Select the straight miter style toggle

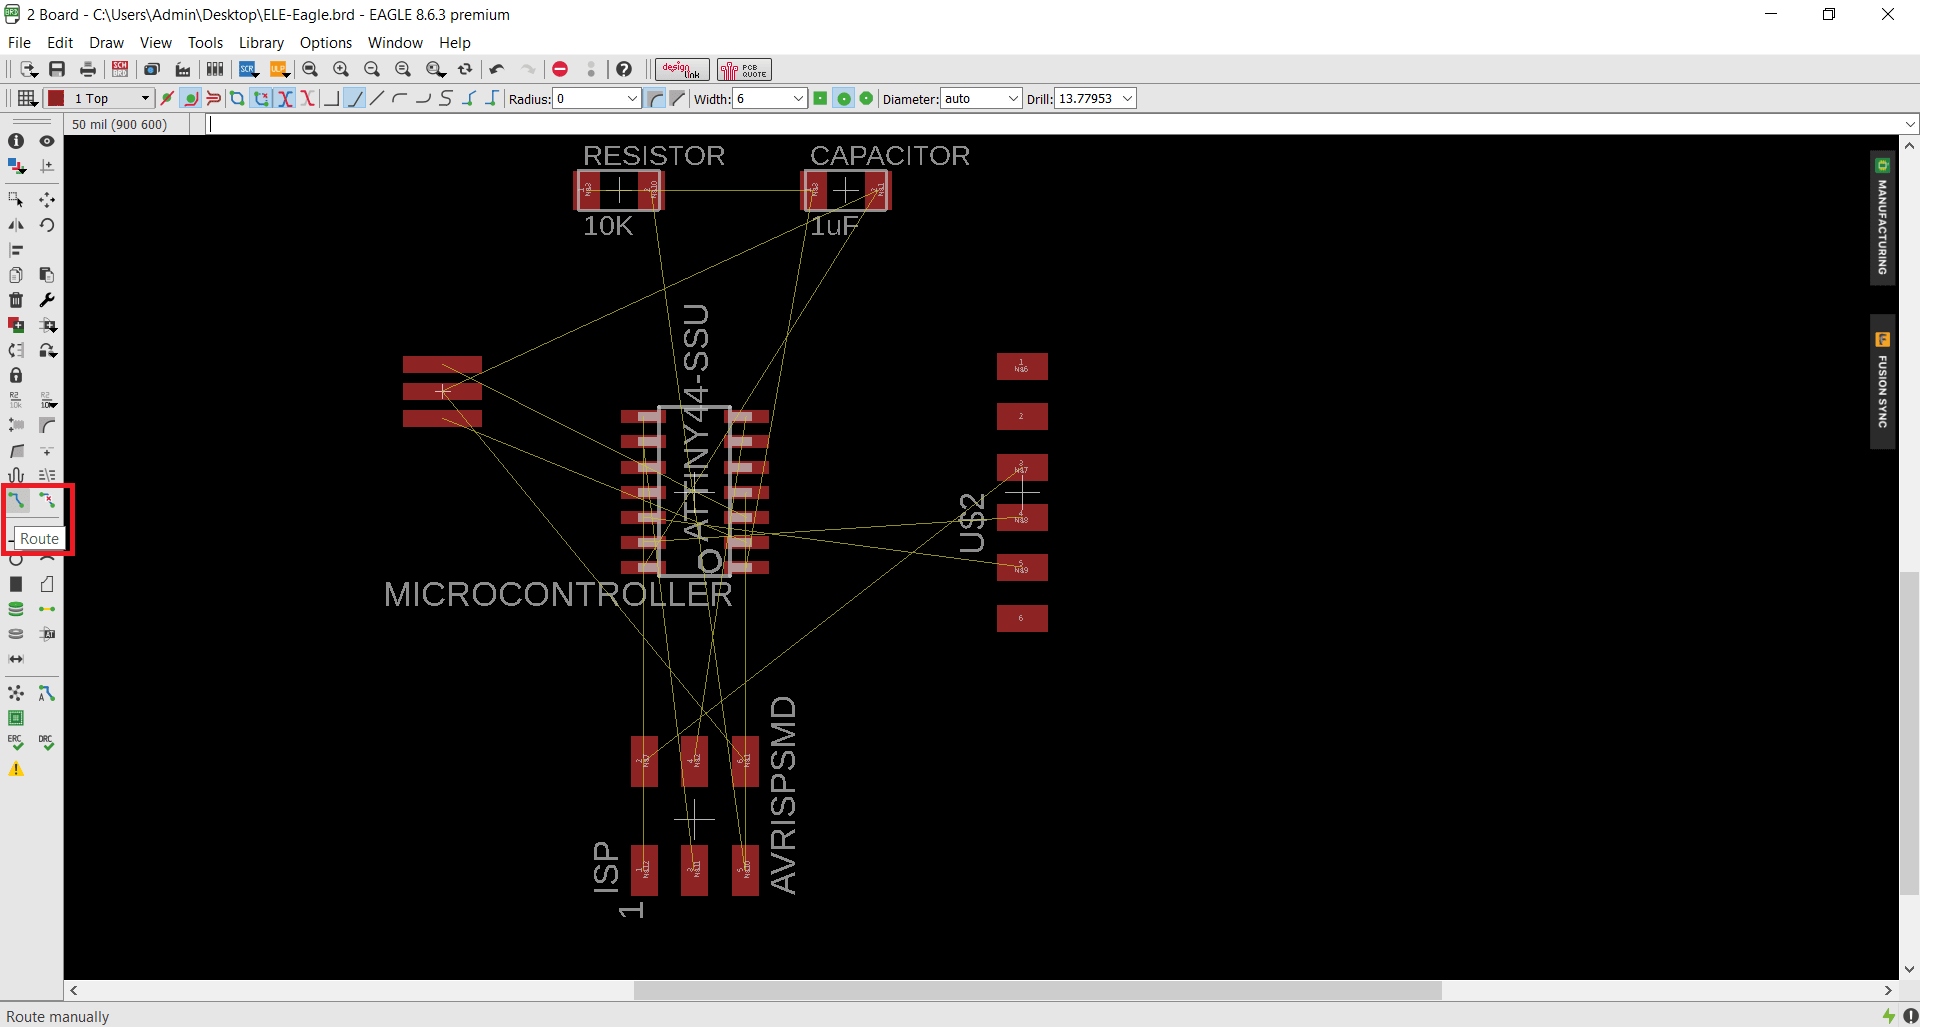coord(677,98)
